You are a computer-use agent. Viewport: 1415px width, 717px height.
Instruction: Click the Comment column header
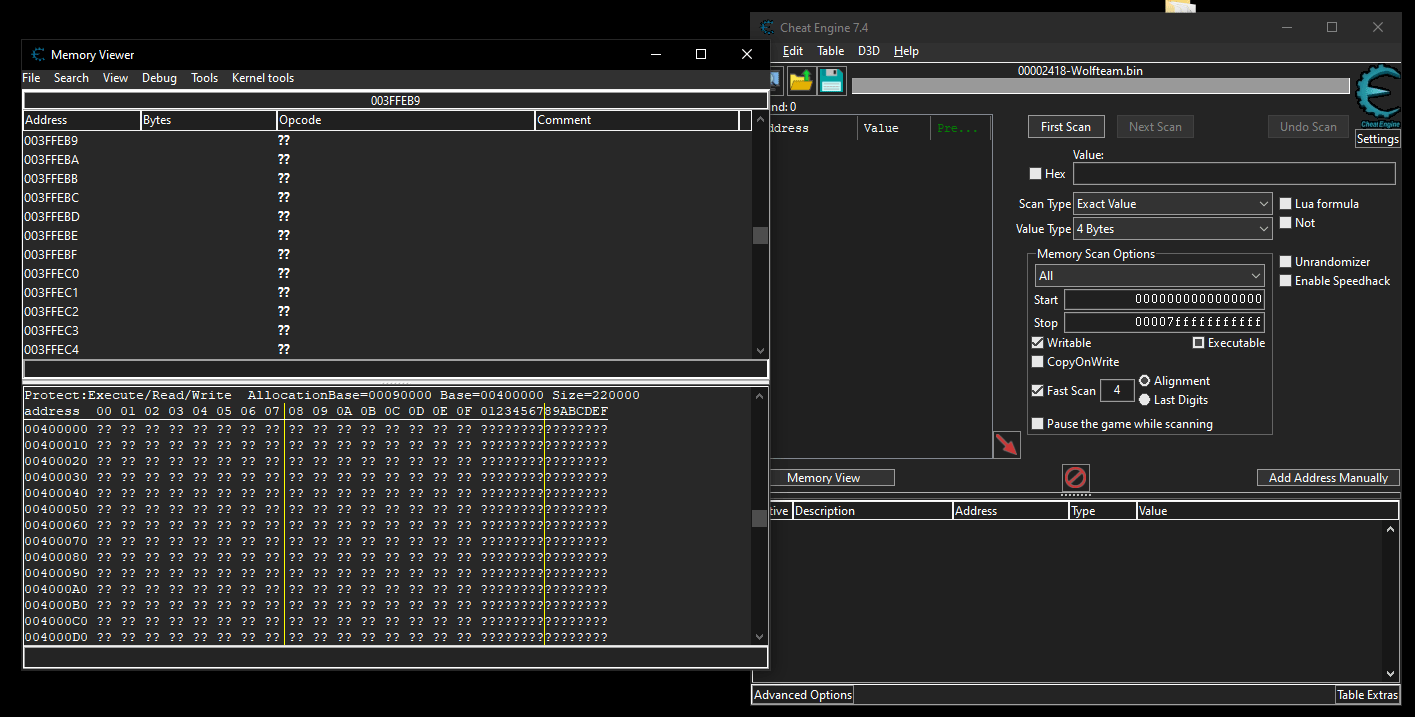637,120
